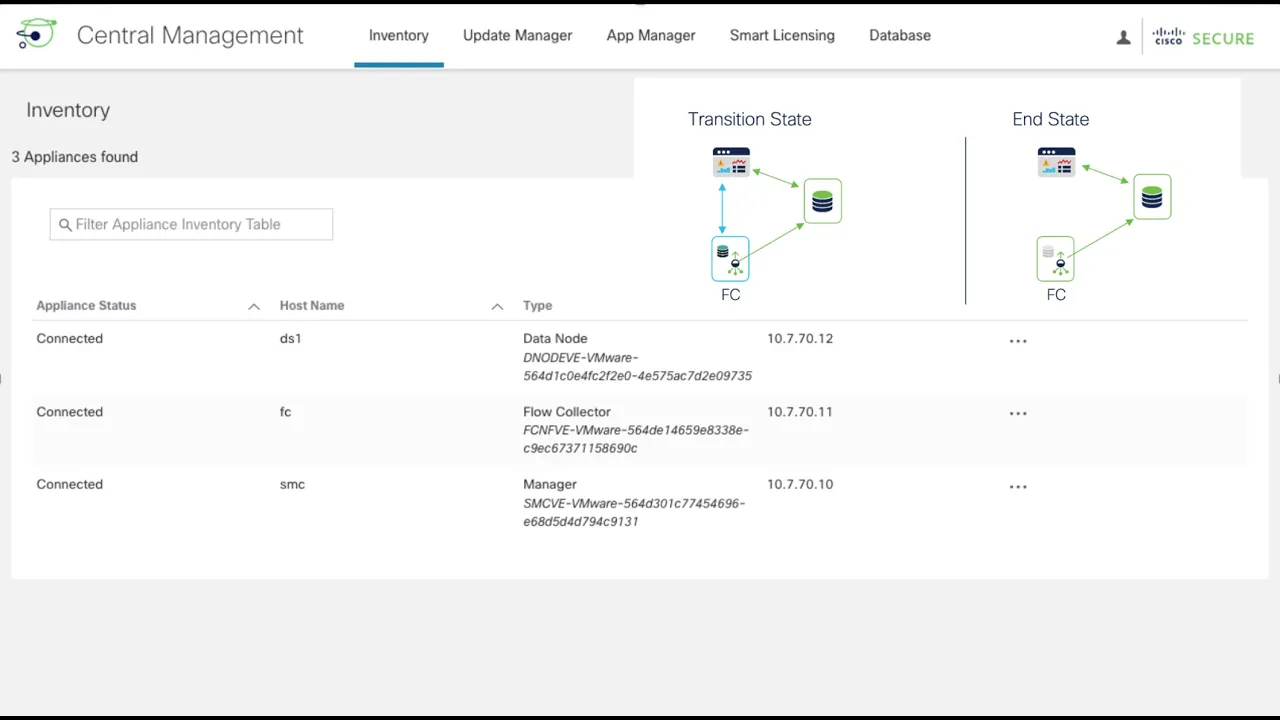Image resolution: width=1280 pixels, height=720 pixels.
Task: Click the Type column header
Action: click(x=537, y=306)
